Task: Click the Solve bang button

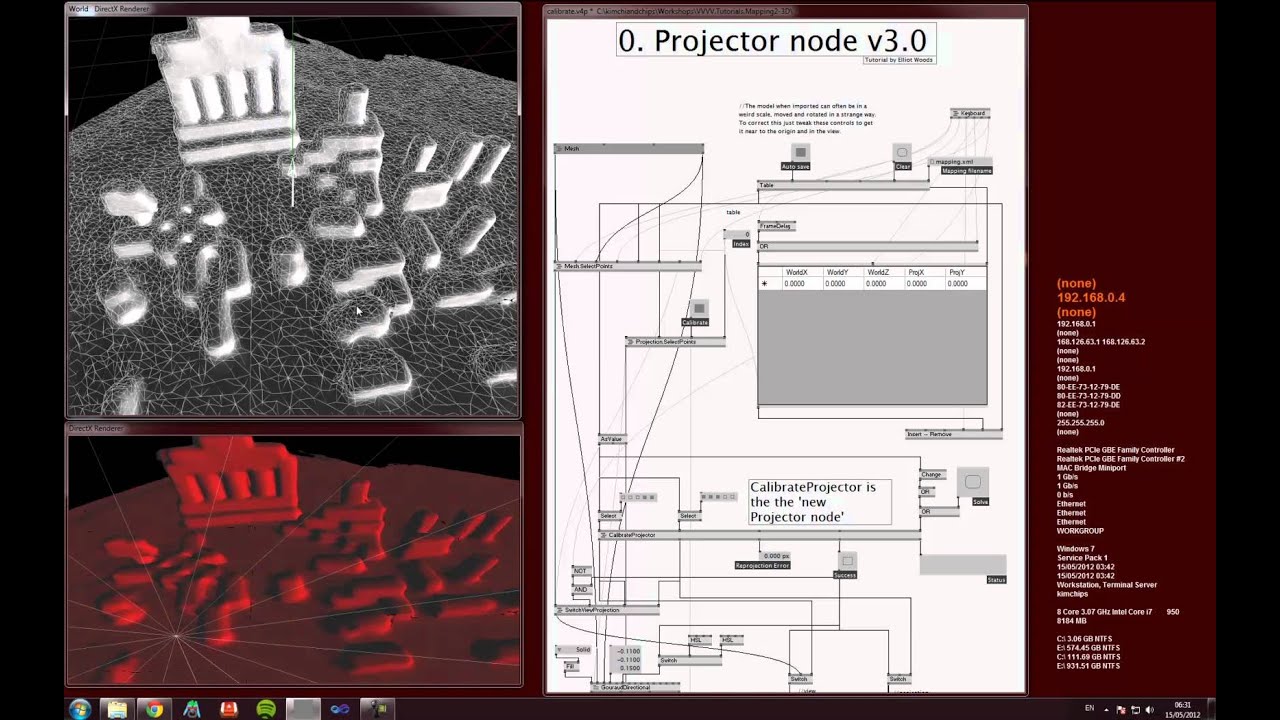Action: [972, 482]
